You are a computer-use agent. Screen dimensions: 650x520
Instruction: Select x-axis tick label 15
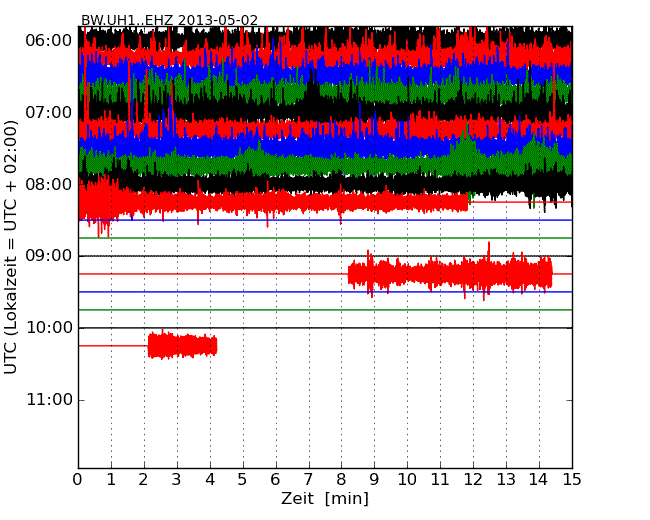point(572,479)
